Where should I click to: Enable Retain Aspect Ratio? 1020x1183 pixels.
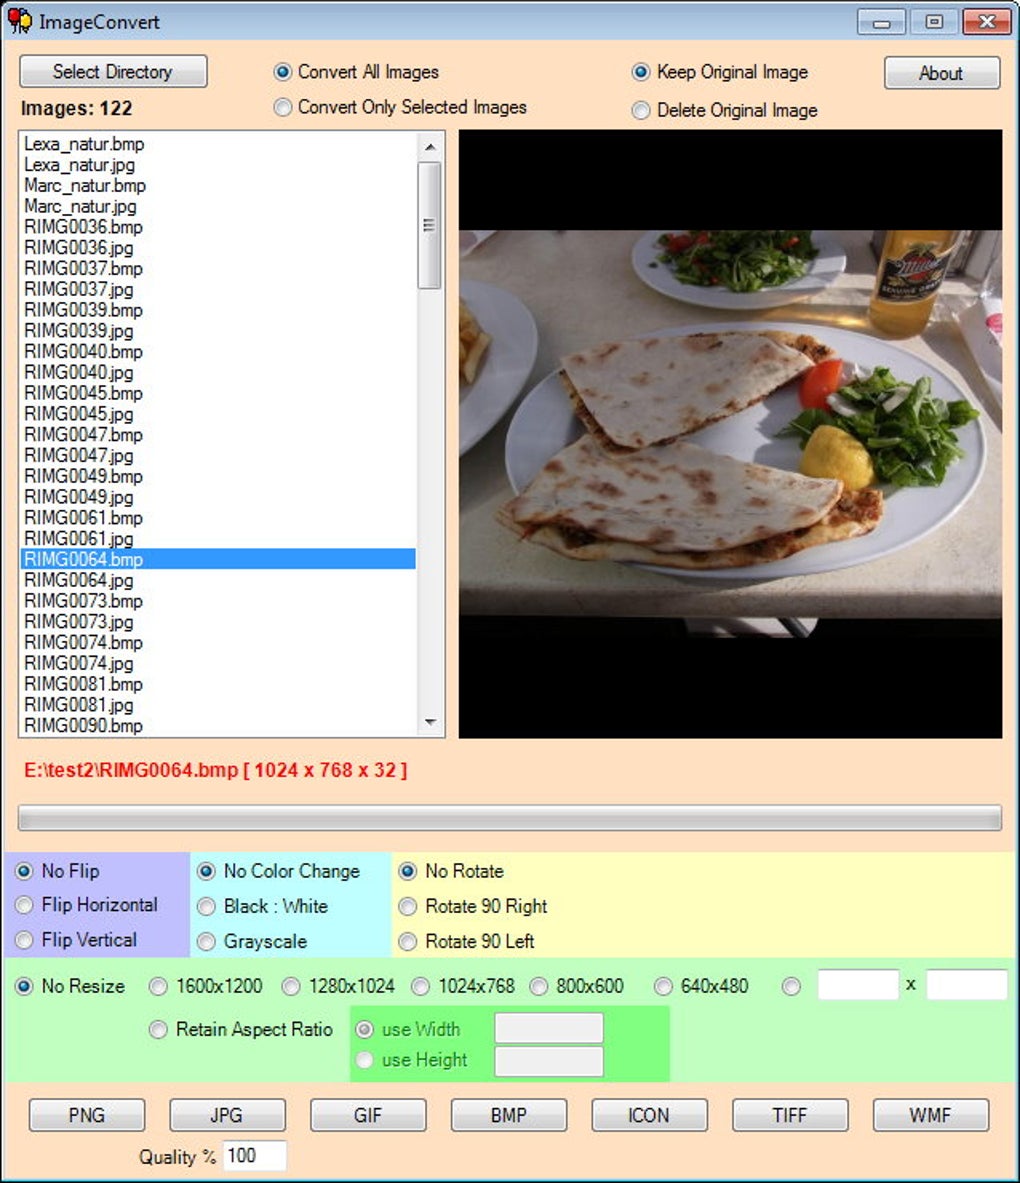pos(158,1029)
